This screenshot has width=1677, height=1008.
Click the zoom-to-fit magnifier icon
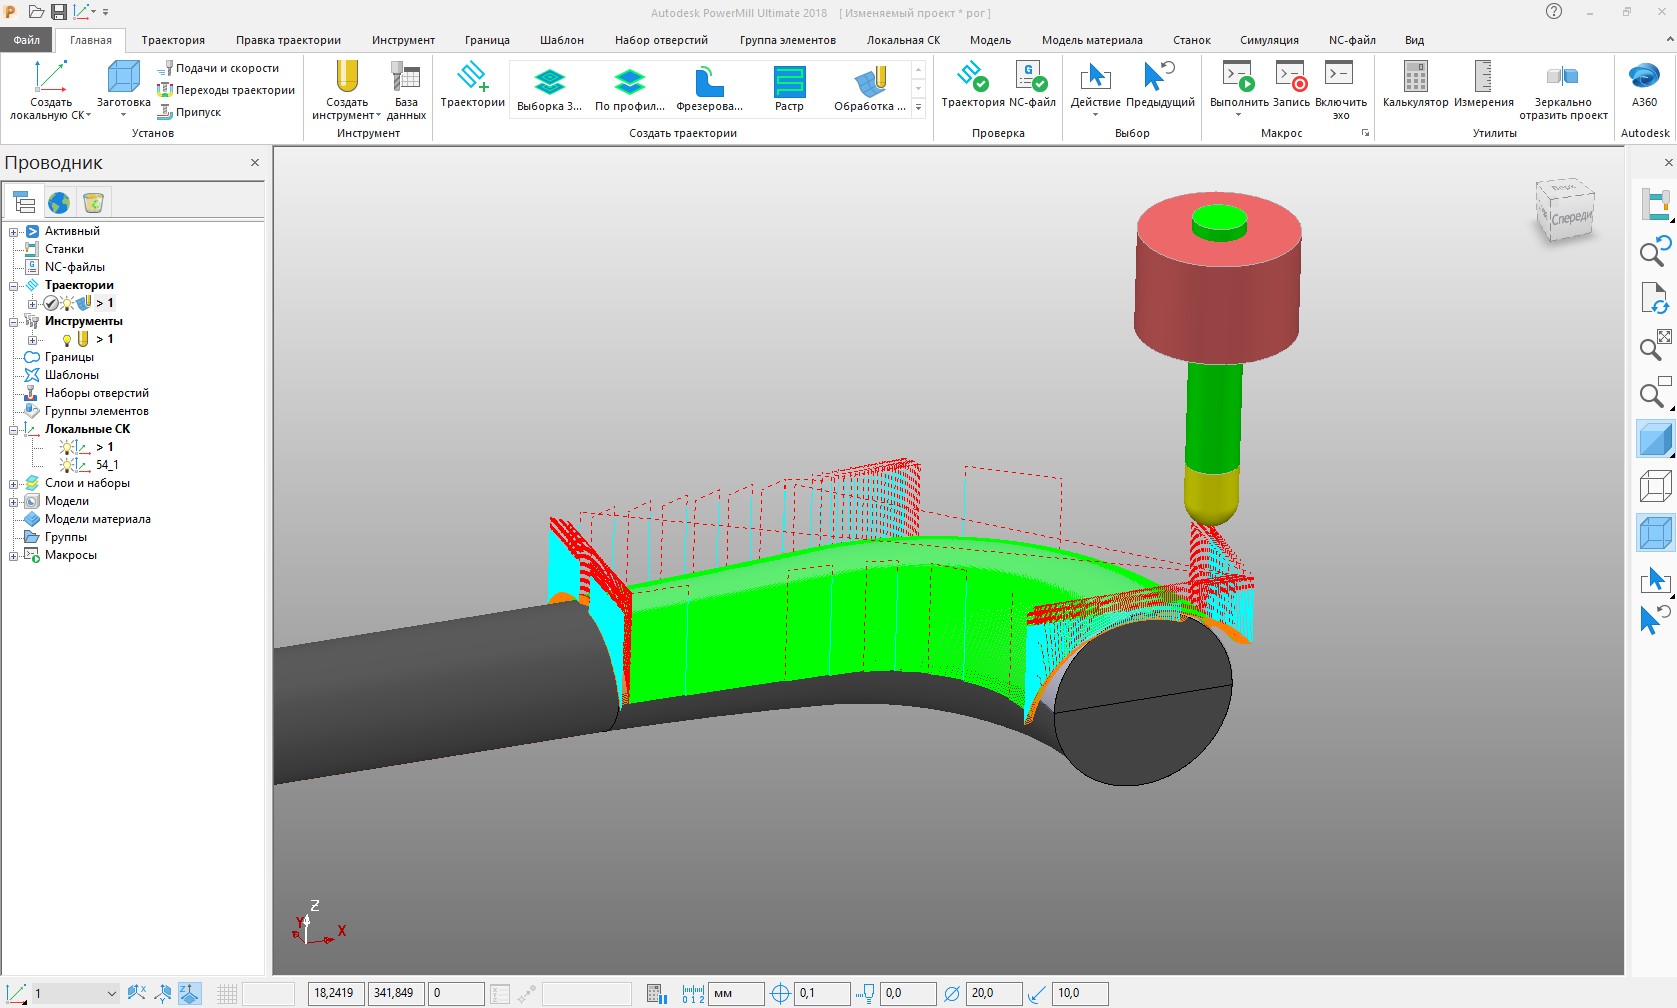(1655, 344)
